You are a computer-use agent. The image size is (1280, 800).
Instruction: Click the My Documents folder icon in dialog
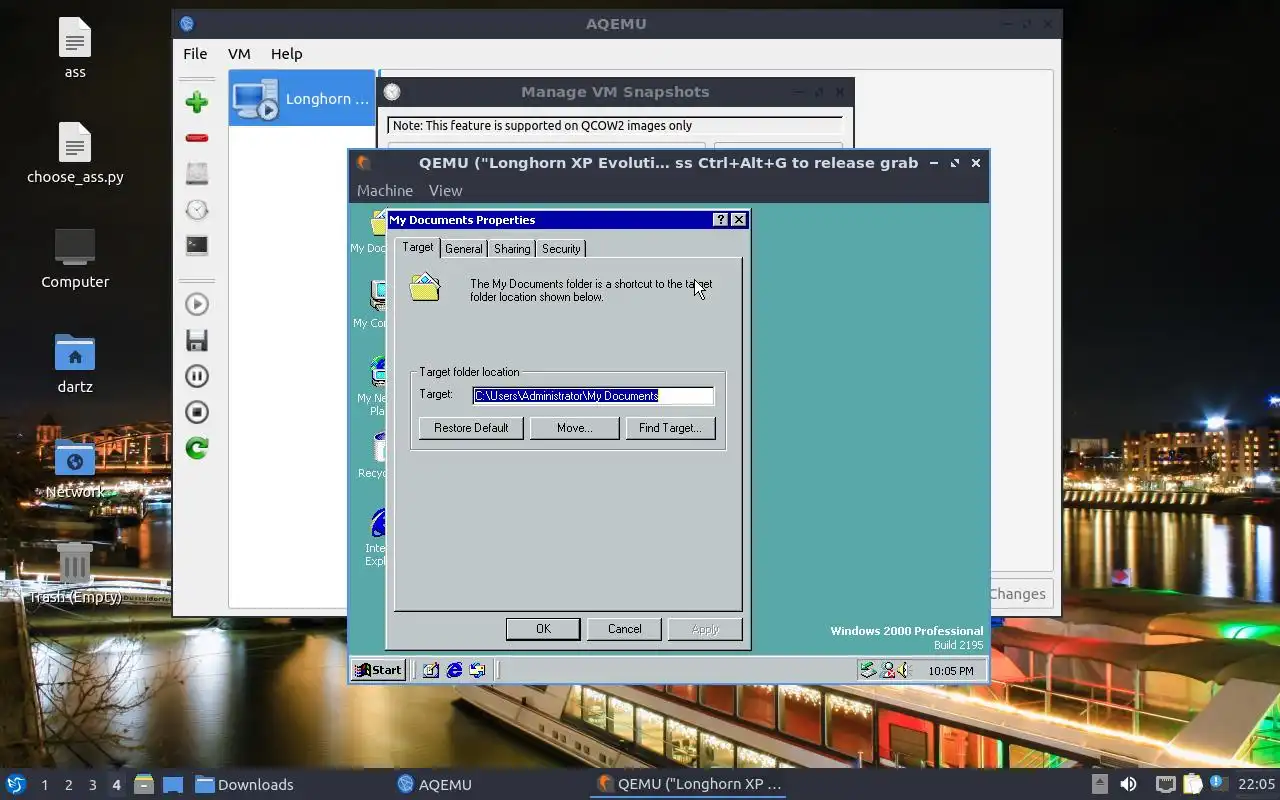(425, 287)
